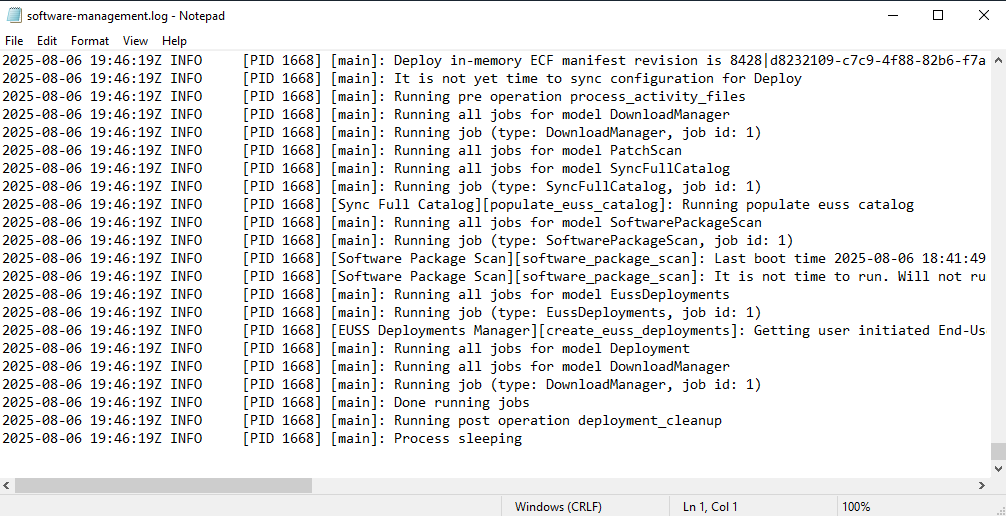Expand the Format menu

pos(90,41)
